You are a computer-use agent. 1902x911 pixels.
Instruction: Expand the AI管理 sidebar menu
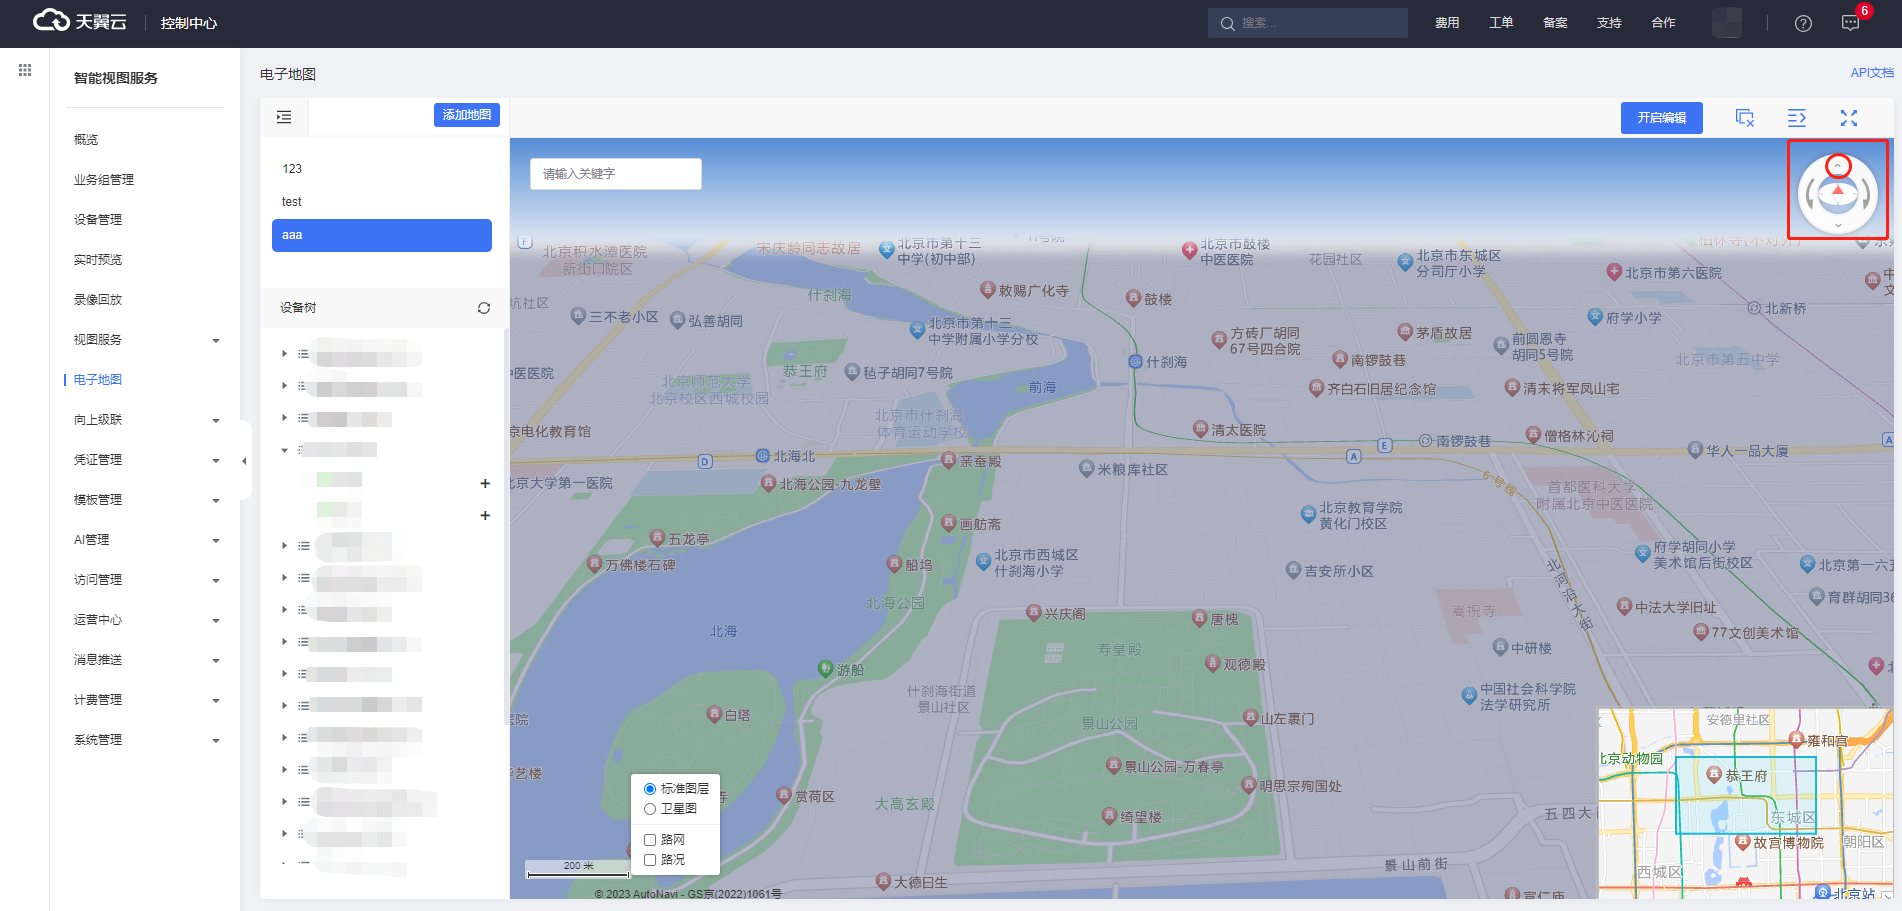(146, 540)
